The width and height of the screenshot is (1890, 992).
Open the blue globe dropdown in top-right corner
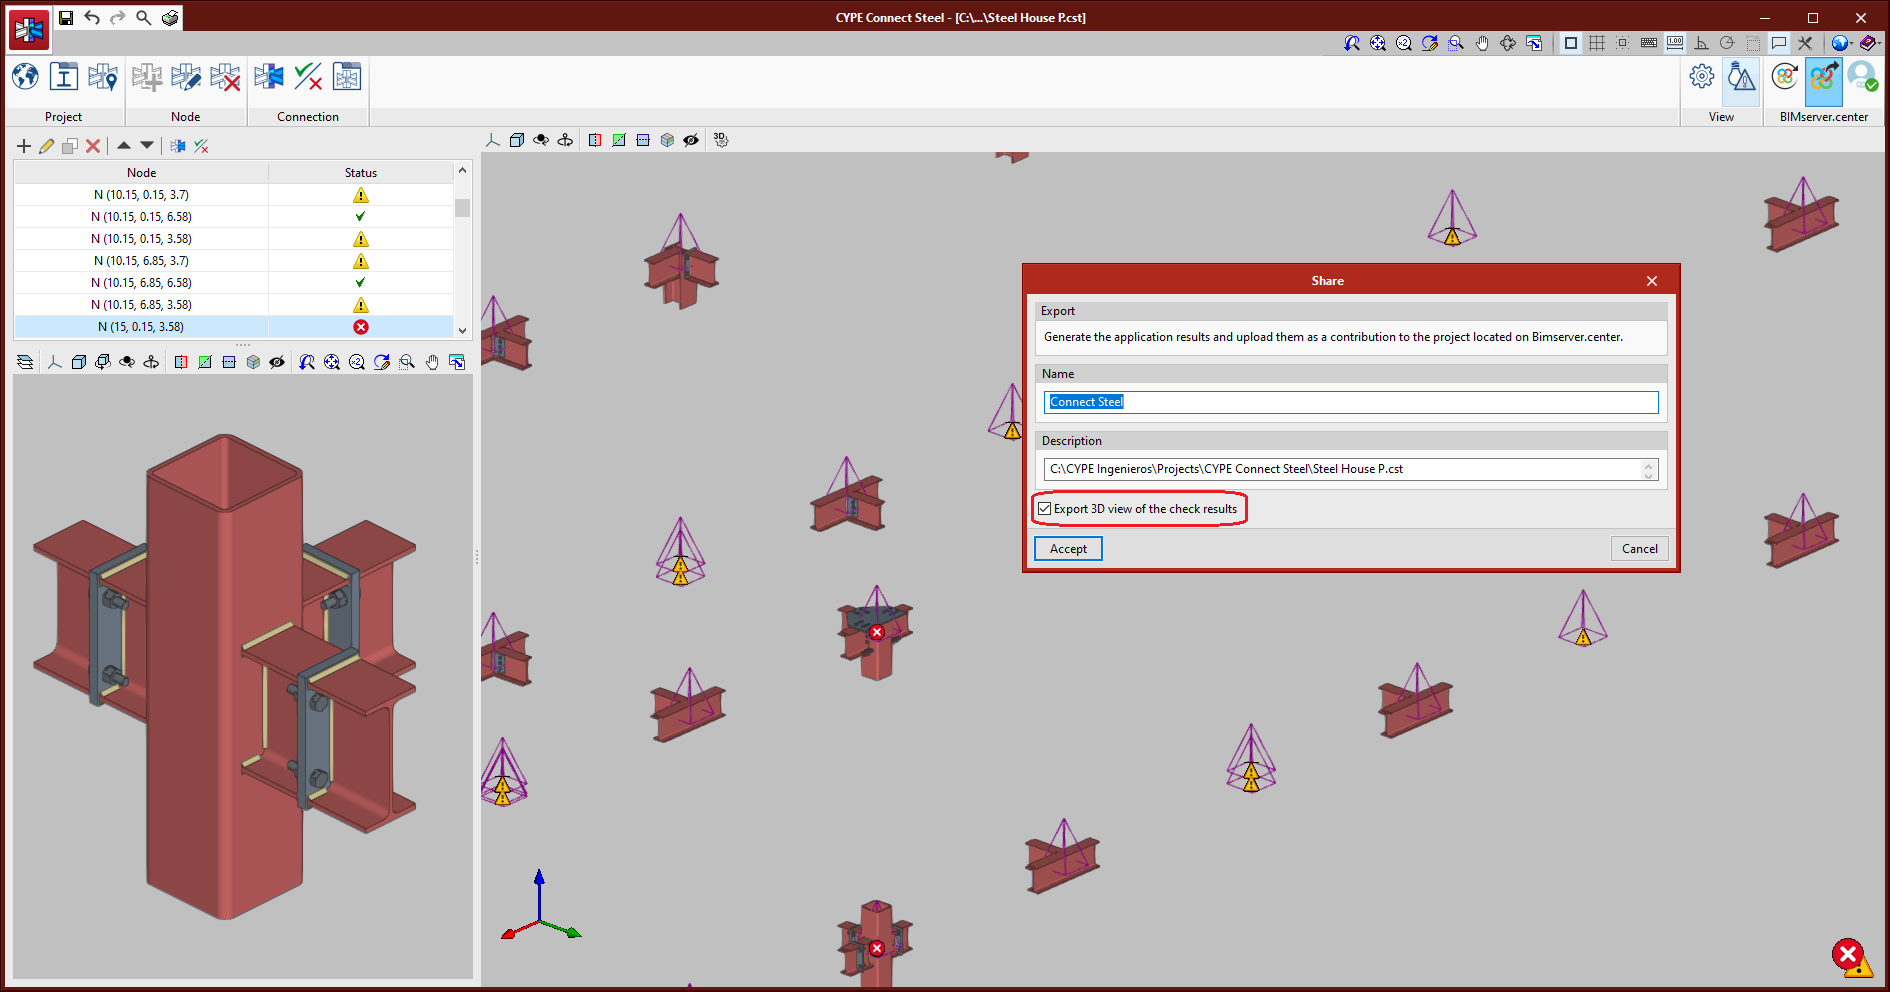point(1841,43)
